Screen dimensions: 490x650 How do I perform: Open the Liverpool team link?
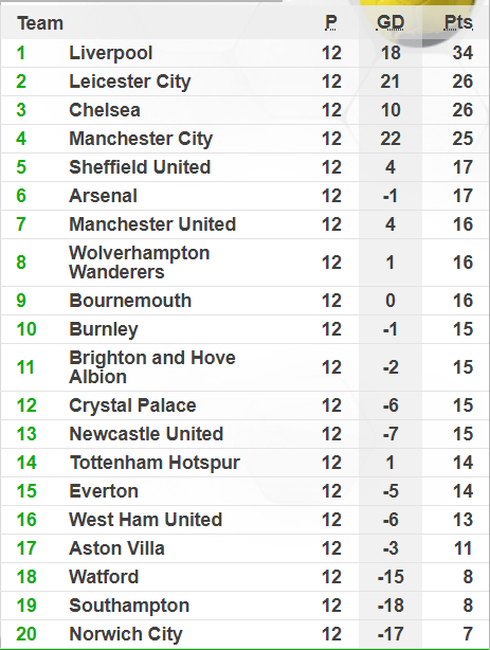click(111, 53)
